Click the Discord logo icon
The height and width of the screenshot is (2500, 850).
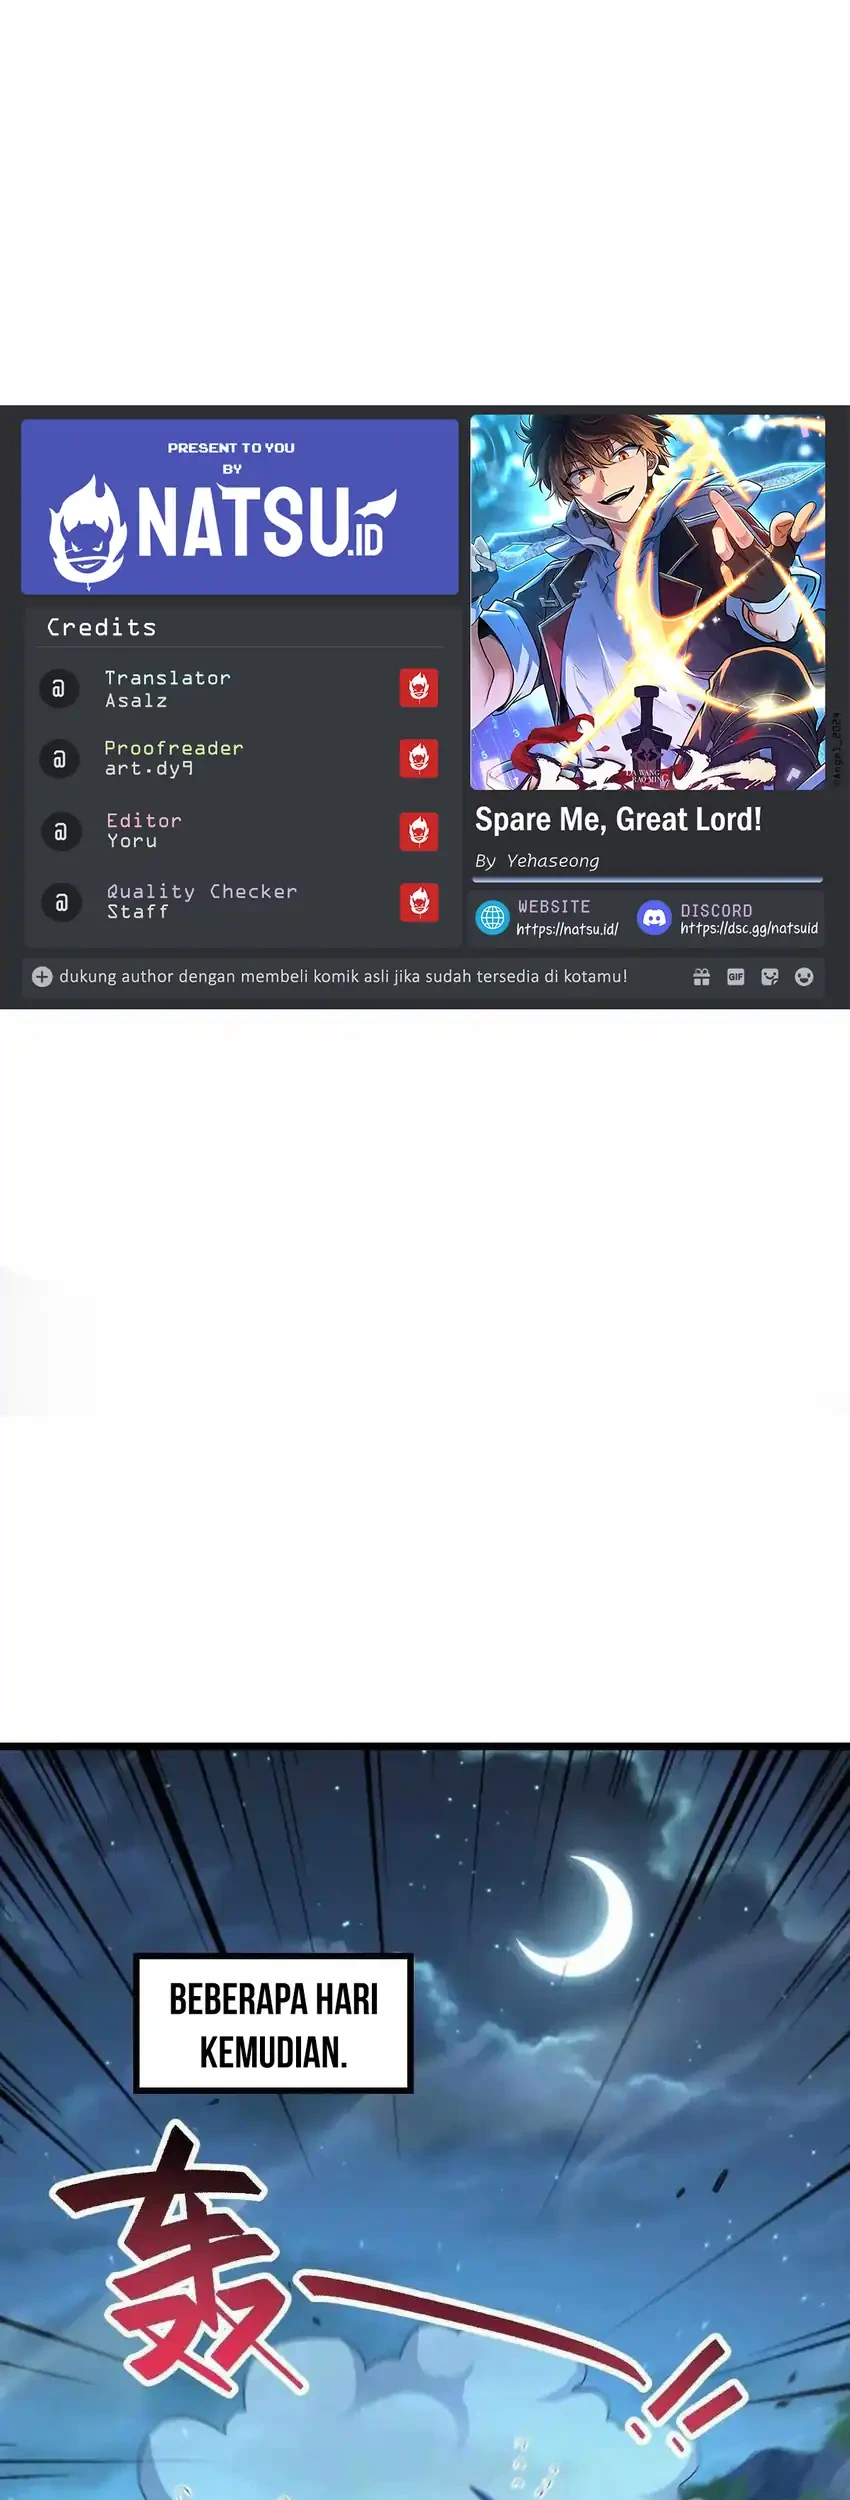click(x=654, y=917)
